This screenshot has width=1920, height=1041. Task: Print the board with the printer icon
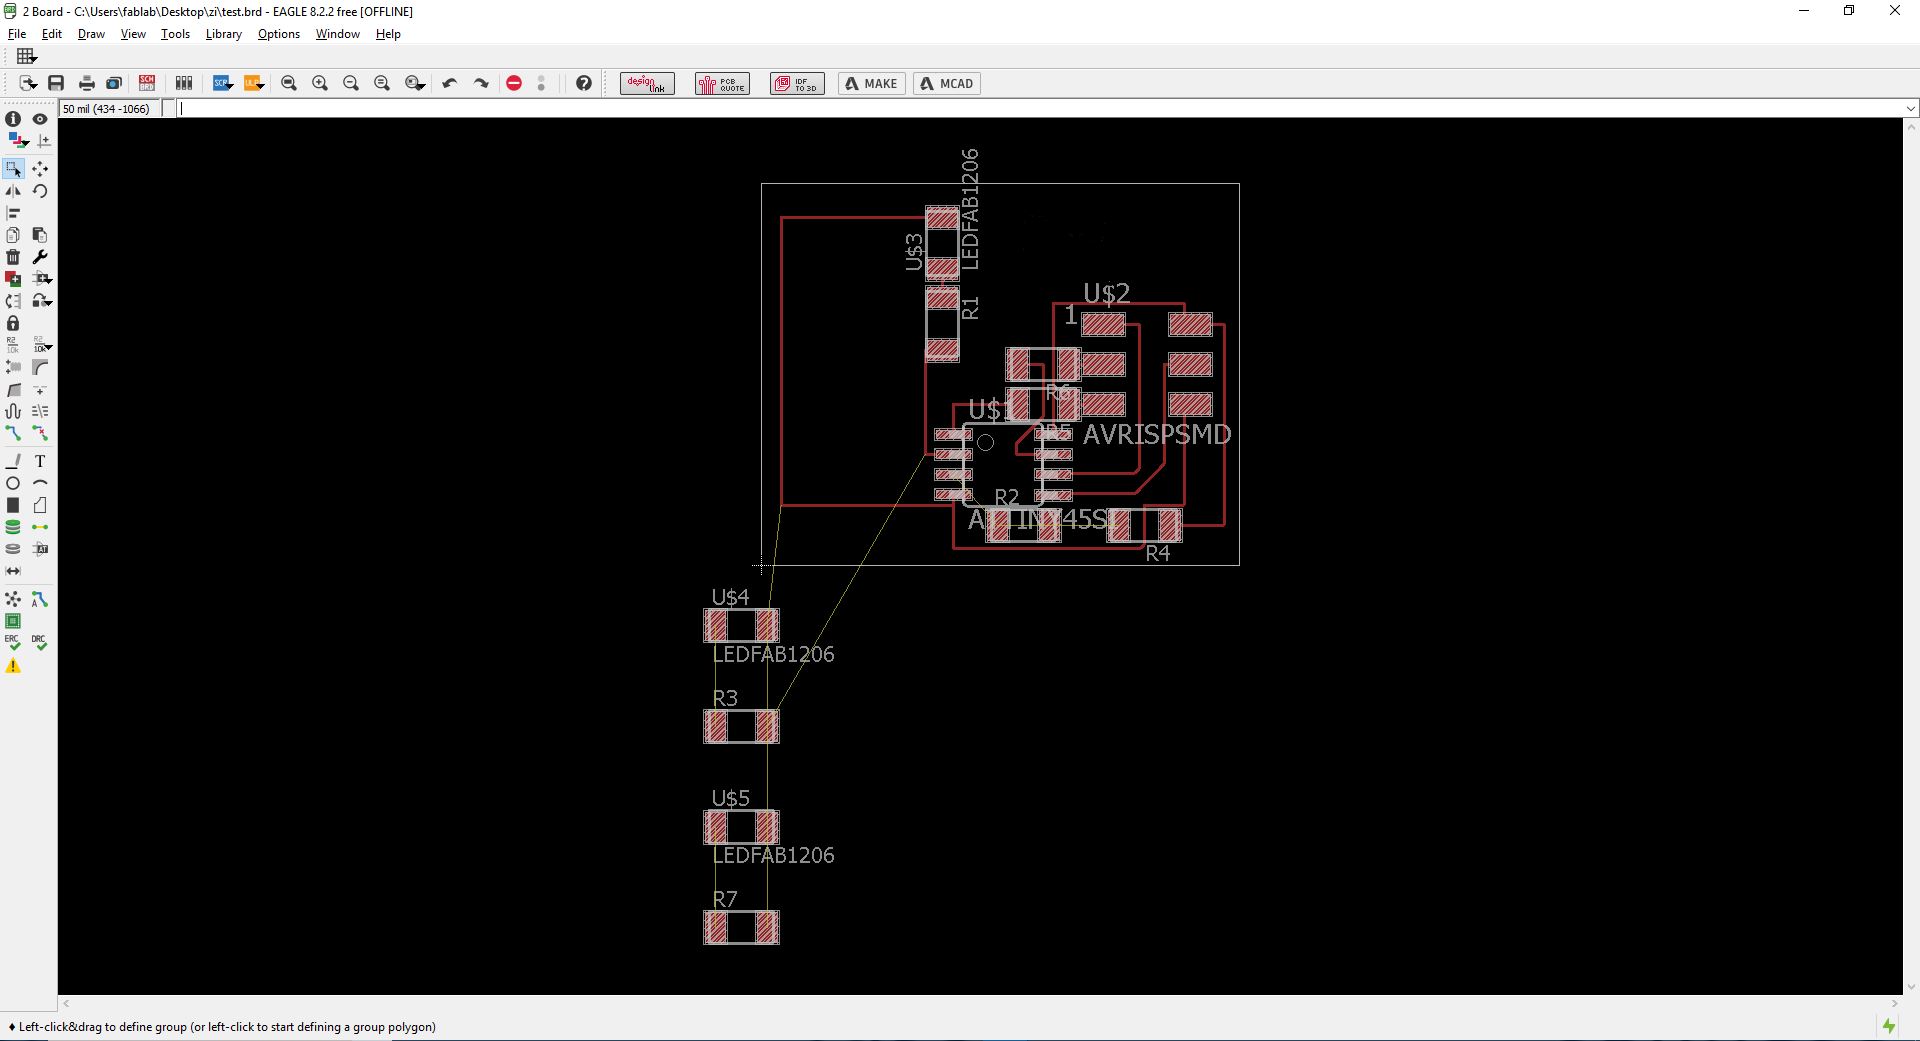point(87,84)
